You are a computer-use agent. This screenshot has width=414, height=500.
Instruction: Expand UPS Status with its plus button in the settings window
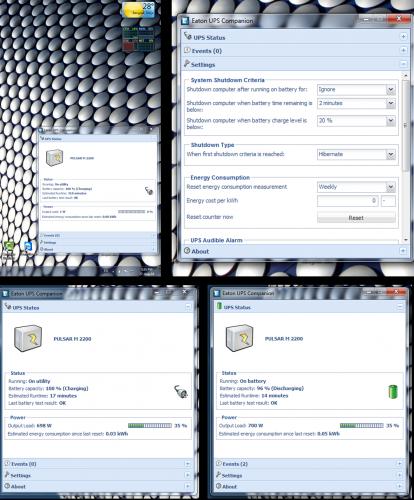[403, 36]
